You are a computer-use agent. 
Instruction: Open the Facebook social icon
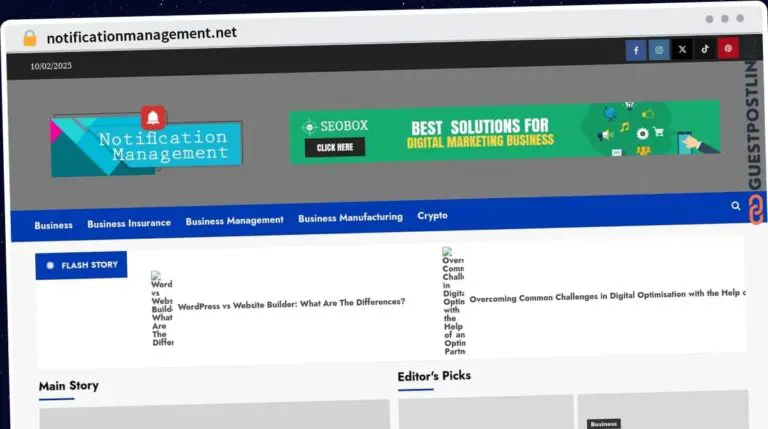point(636,50)
